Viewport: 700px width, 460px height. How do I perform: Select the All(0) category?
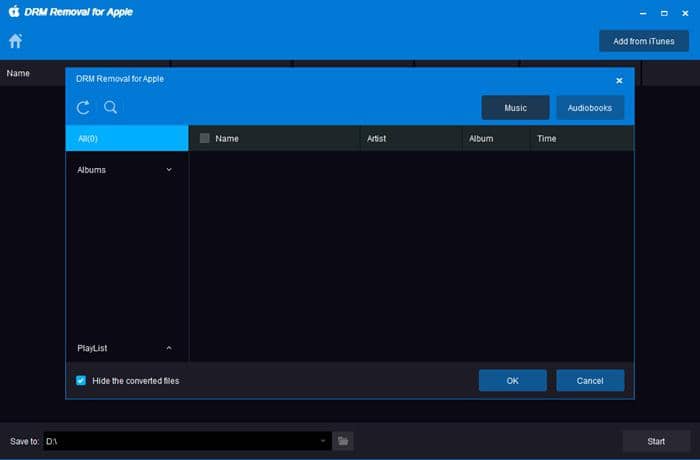point(127,138)
